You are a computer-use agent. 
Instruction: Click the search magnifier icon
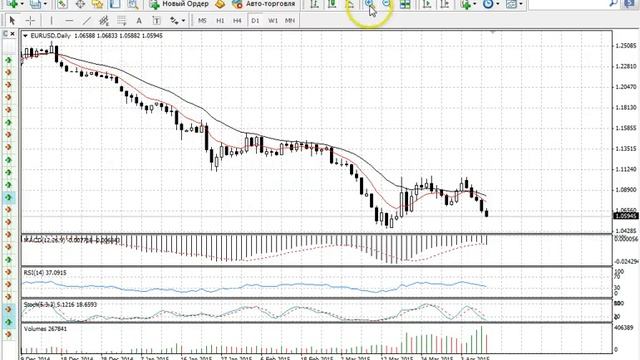point(613,4)
